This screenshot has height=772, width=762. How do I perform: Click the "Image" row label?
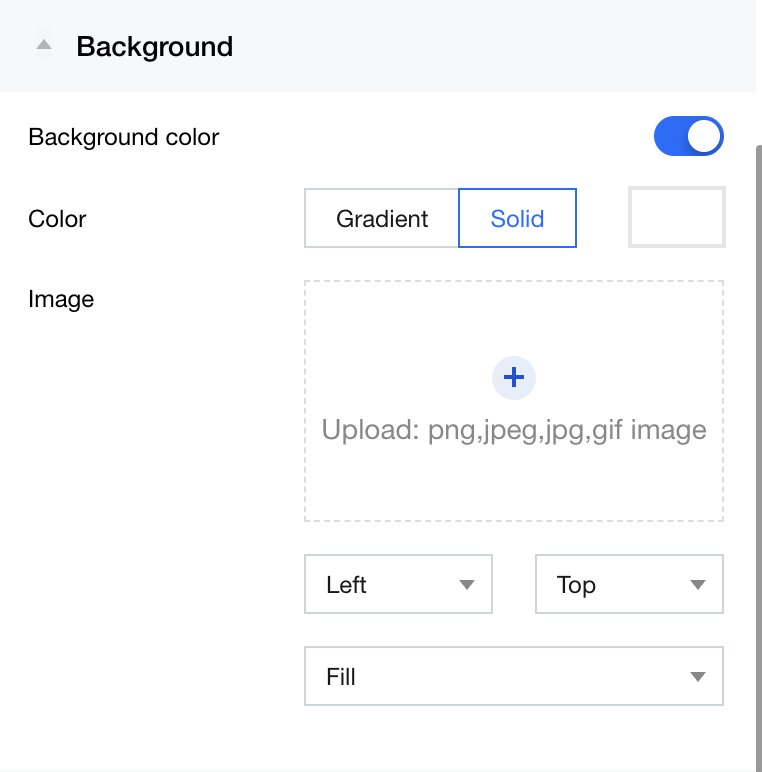[x=61, y=298]
